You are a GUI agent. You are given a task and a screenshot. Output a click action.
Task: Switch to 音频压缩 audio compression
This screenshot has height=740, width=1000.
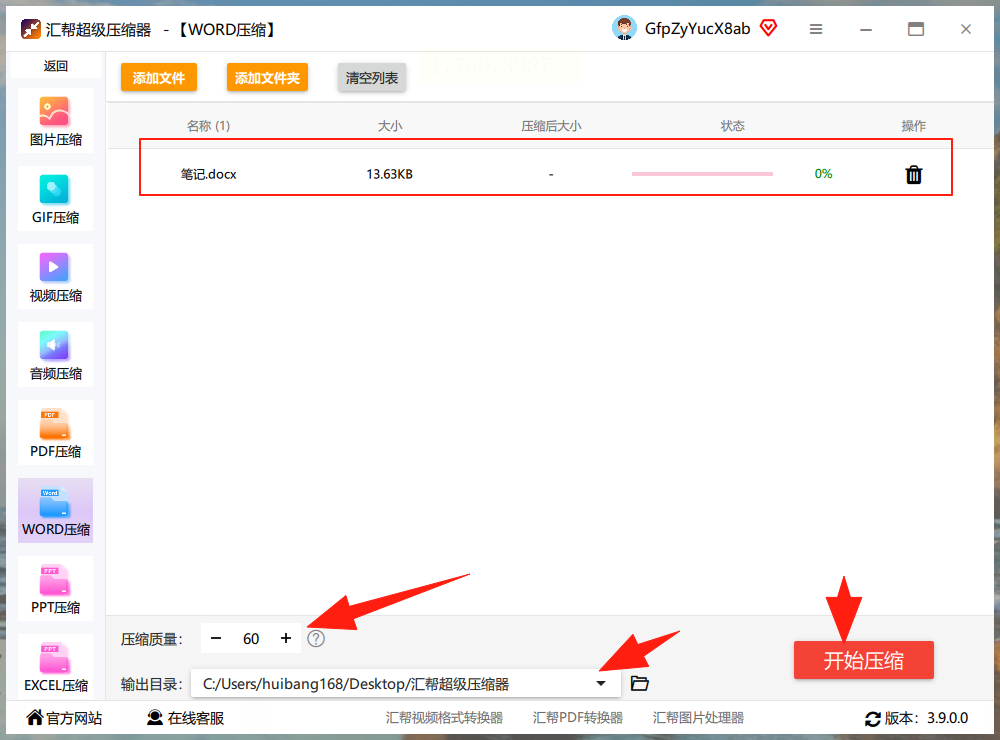point(55,355)
